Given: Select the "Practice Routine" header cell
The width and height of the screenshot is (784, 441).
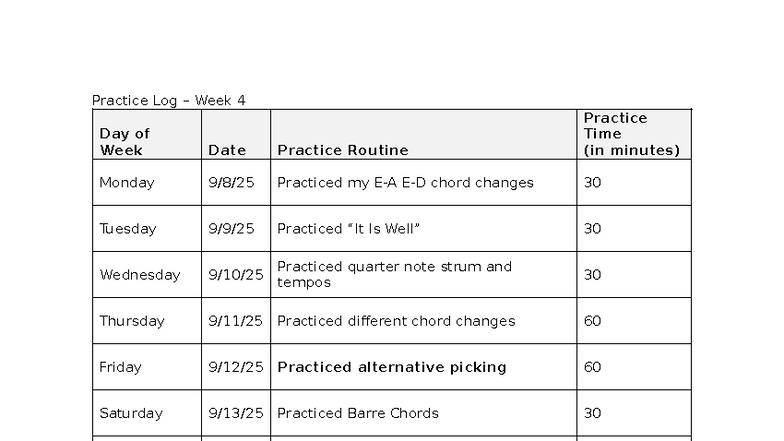Looking at the screenshot, I should [342, 150].
